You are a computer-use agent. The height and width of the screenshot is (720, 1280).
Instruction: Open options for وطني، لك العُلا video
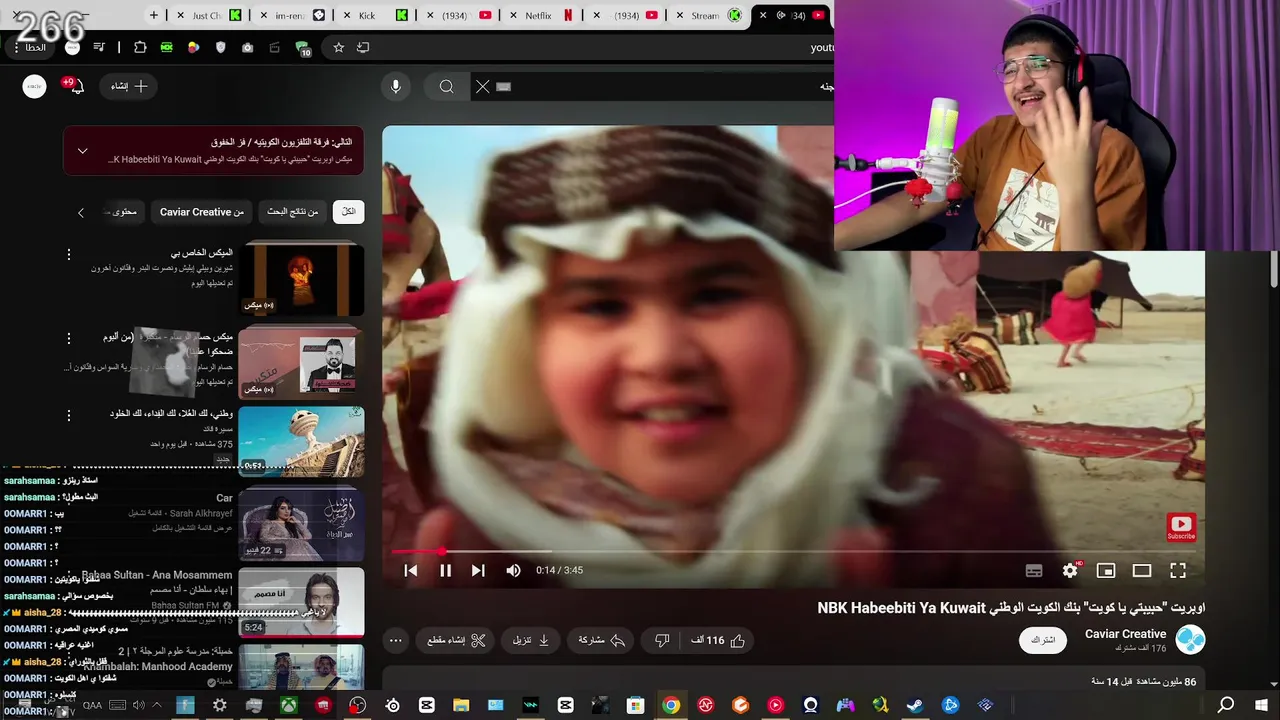(x=68, y=415)
